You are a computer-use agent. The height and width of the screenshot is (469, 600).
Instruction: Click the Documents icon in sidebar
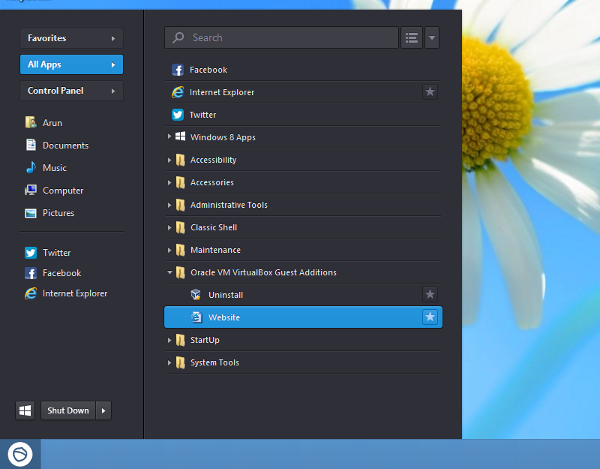[x=31, y=145]
